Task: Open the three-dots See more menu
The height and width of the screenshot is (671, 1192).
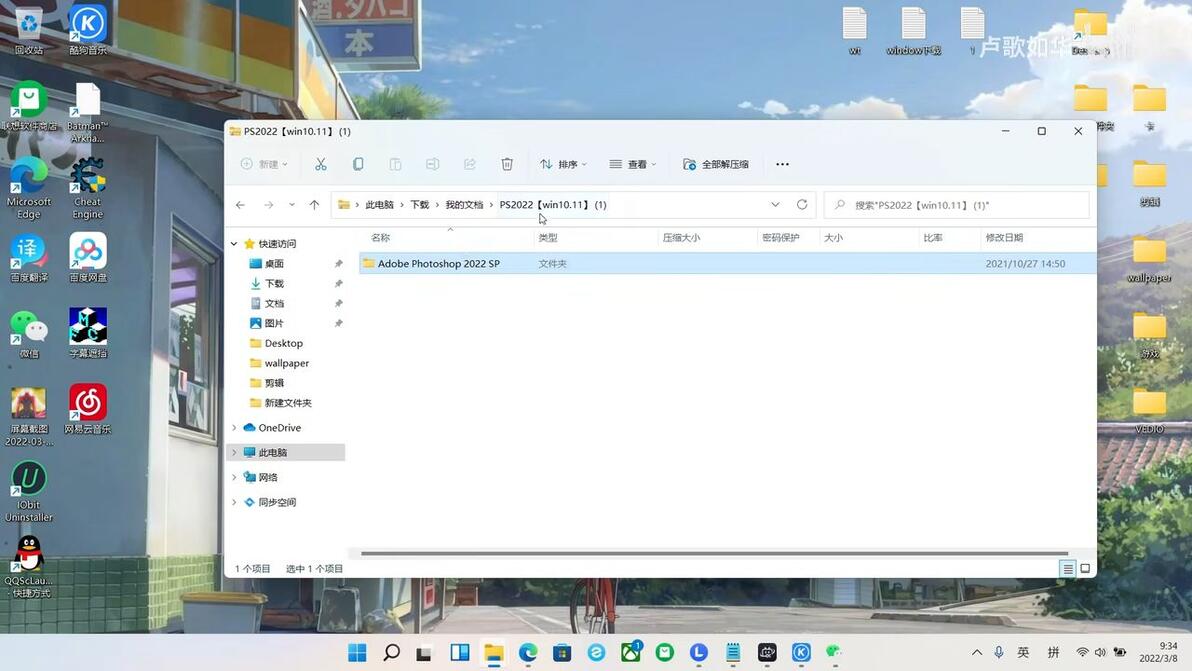Action: pyautogui.click(x=782, y=164)
